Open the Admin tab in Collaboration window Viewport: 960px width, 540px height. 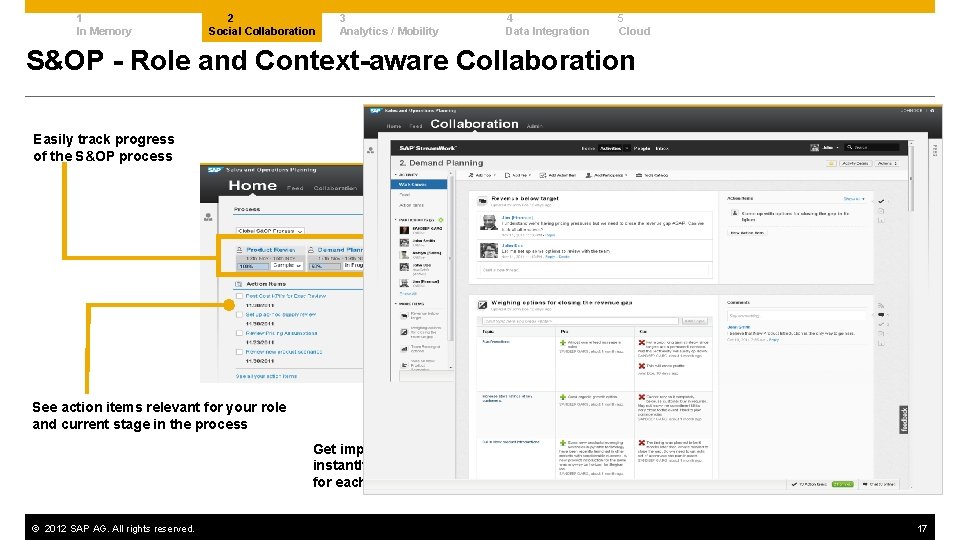point(534,126)
